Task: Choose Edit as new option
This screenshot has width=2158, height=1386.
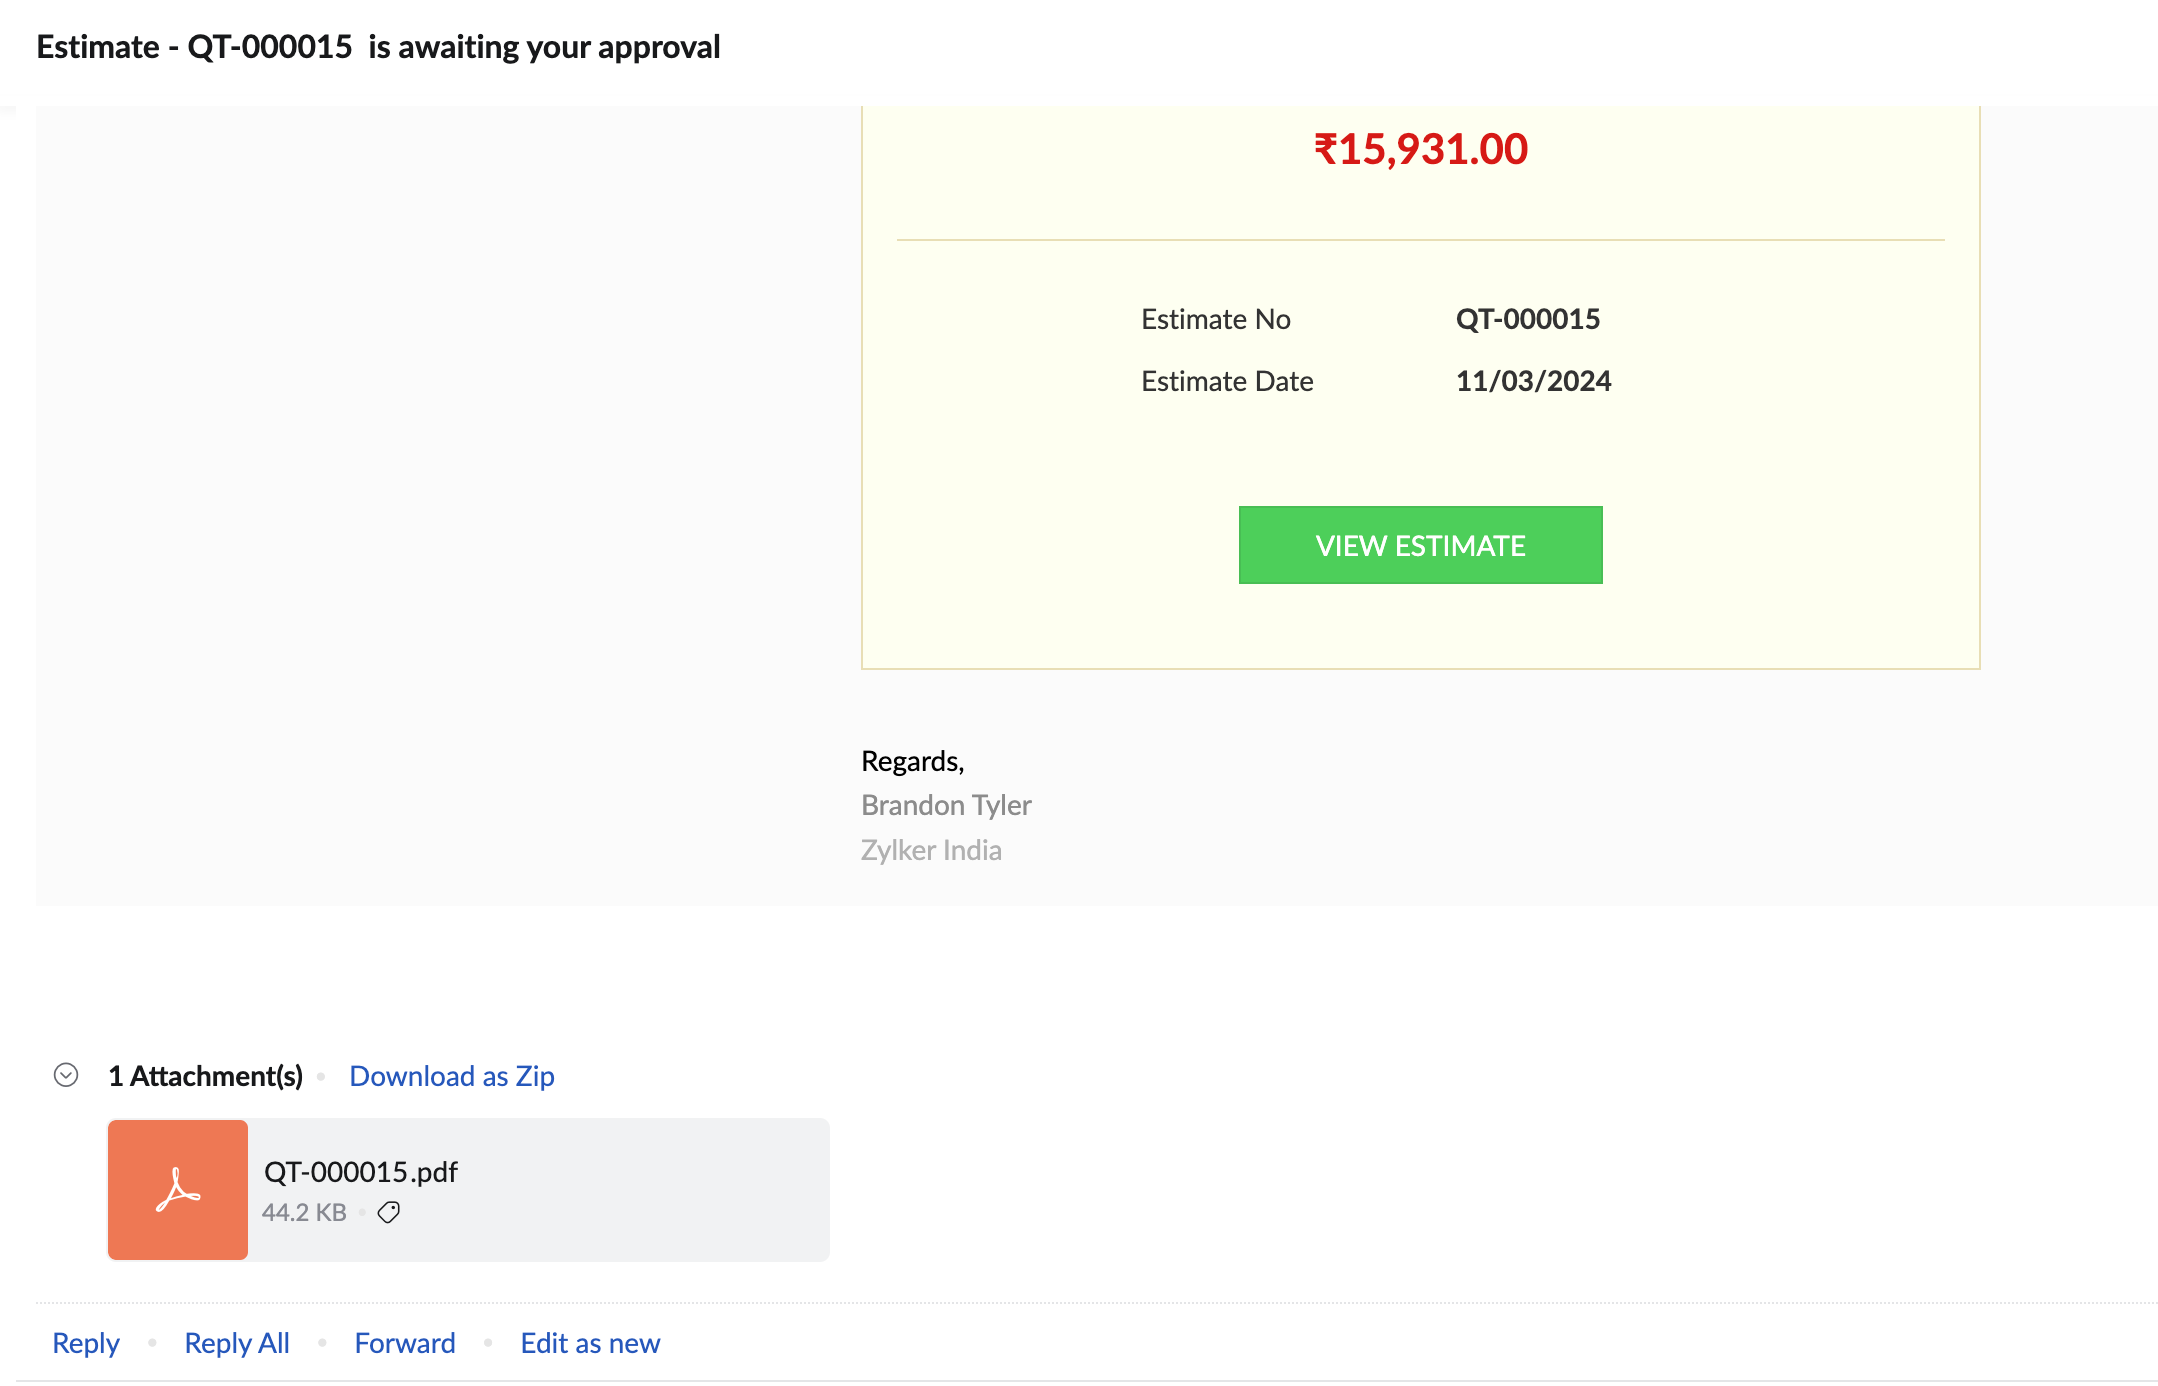Action: (590, 1343)
